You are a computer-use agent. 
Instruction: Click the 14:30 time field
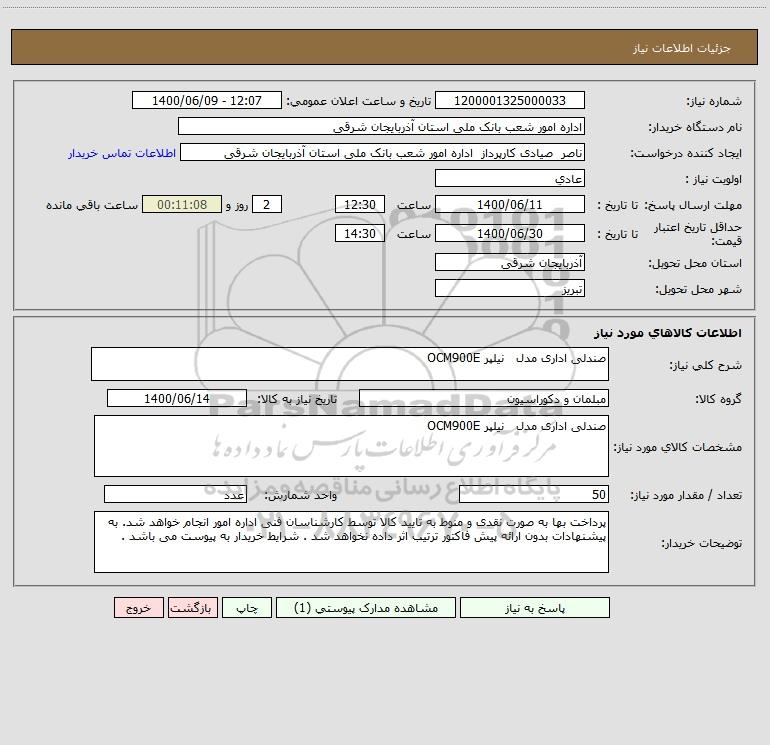(x=359, y=234)
